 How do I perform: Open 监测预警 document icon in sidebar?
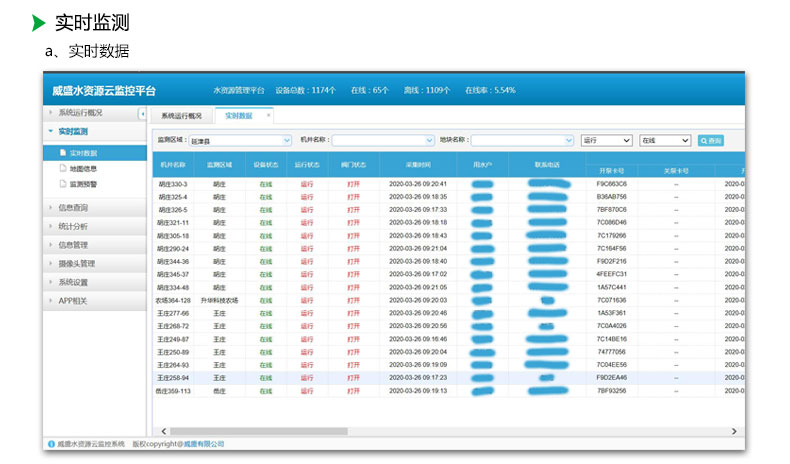coord(62,184)
